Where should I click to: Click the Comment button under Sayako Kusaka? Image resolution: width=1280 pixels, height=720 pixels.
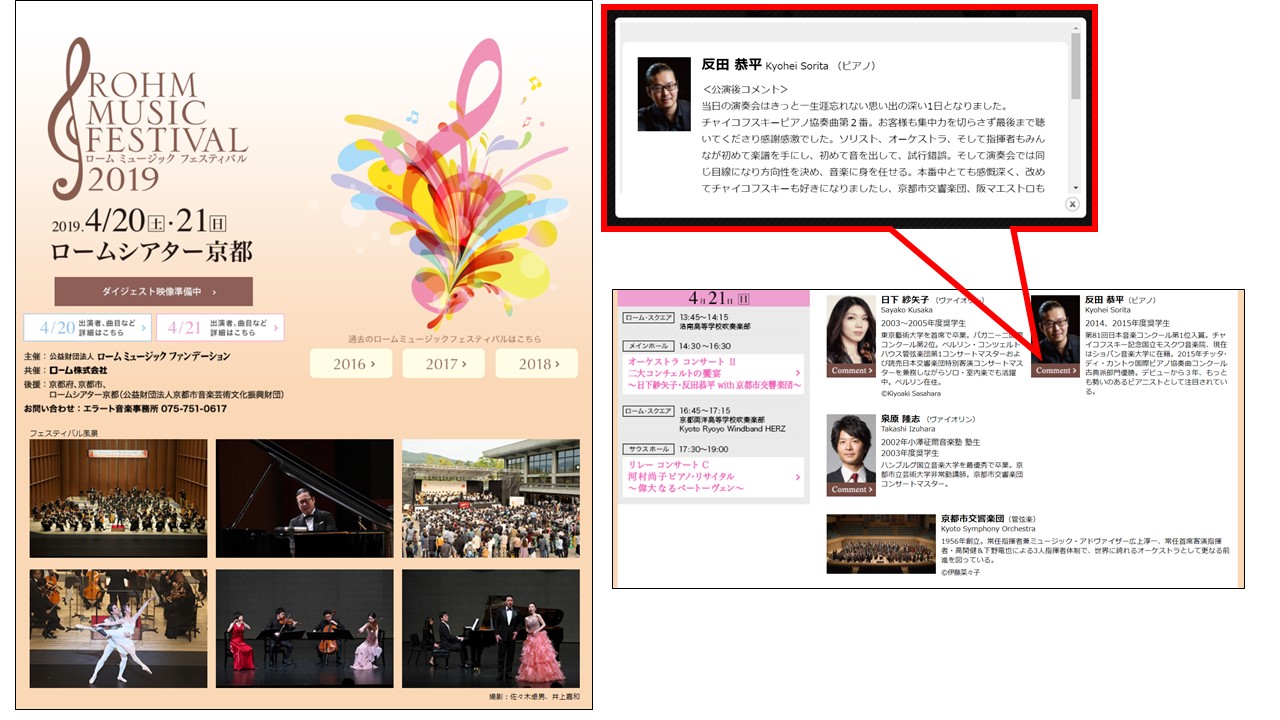pyautogui.click(x=851, y=370)
